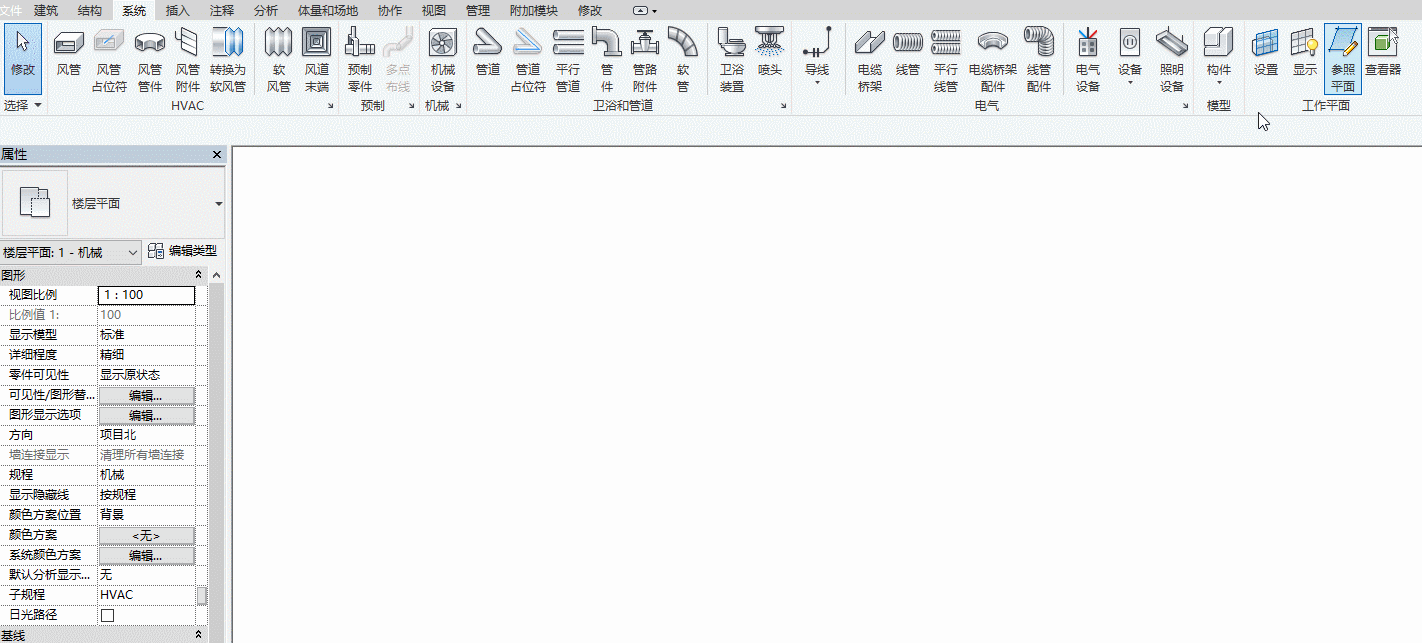Image resolution: width=1422 pixels, height=643 pixels.
Task: Select the 管路附件 pipe accessory tool
Action: 645,58
